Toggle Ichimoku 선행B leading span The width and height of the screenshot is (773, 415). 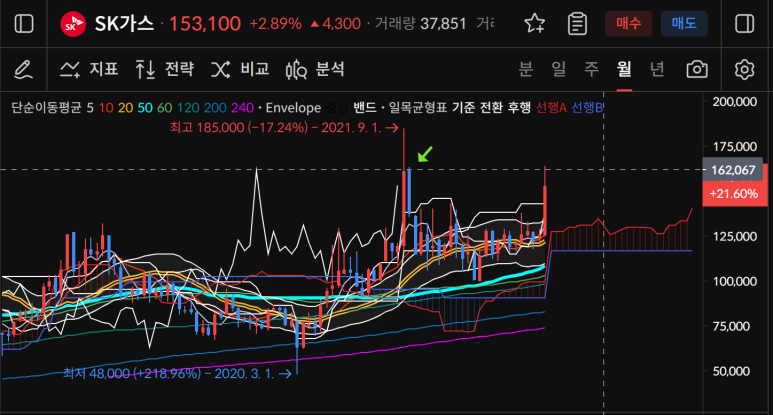pos(587,107)
